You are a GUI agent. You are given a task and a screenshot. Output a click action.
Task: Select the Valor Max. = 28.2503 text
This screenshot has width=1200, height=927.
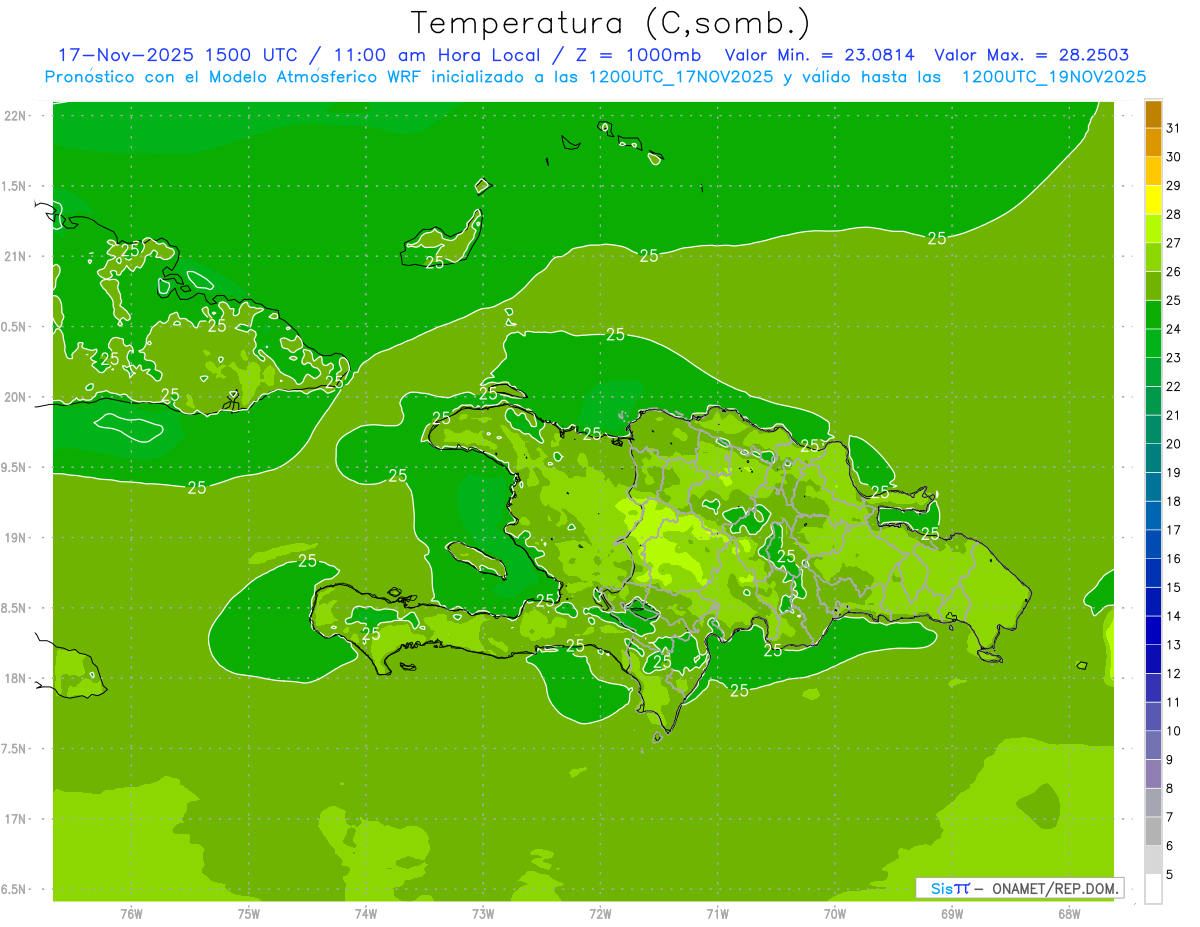pyautogui.click(x=1031, y=55)
